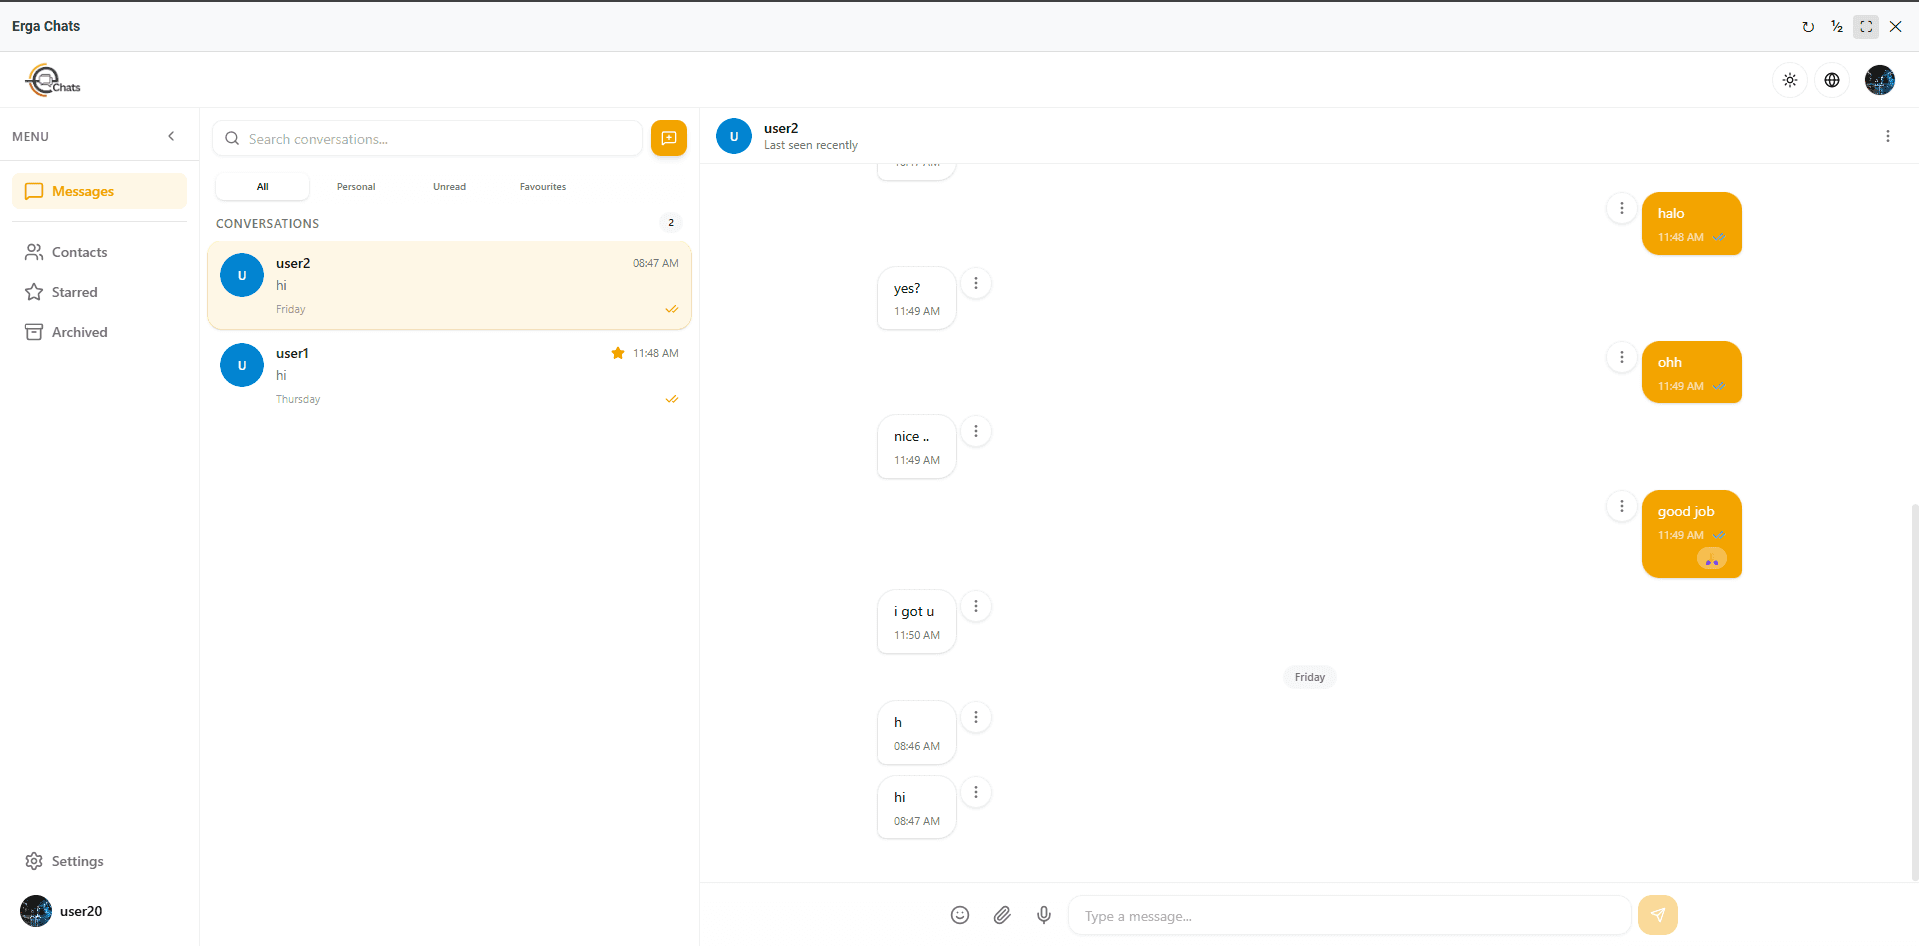Open the user1 conversation in the list
This screenshot has width=1919, height=946.
click(x=449, y=375)
